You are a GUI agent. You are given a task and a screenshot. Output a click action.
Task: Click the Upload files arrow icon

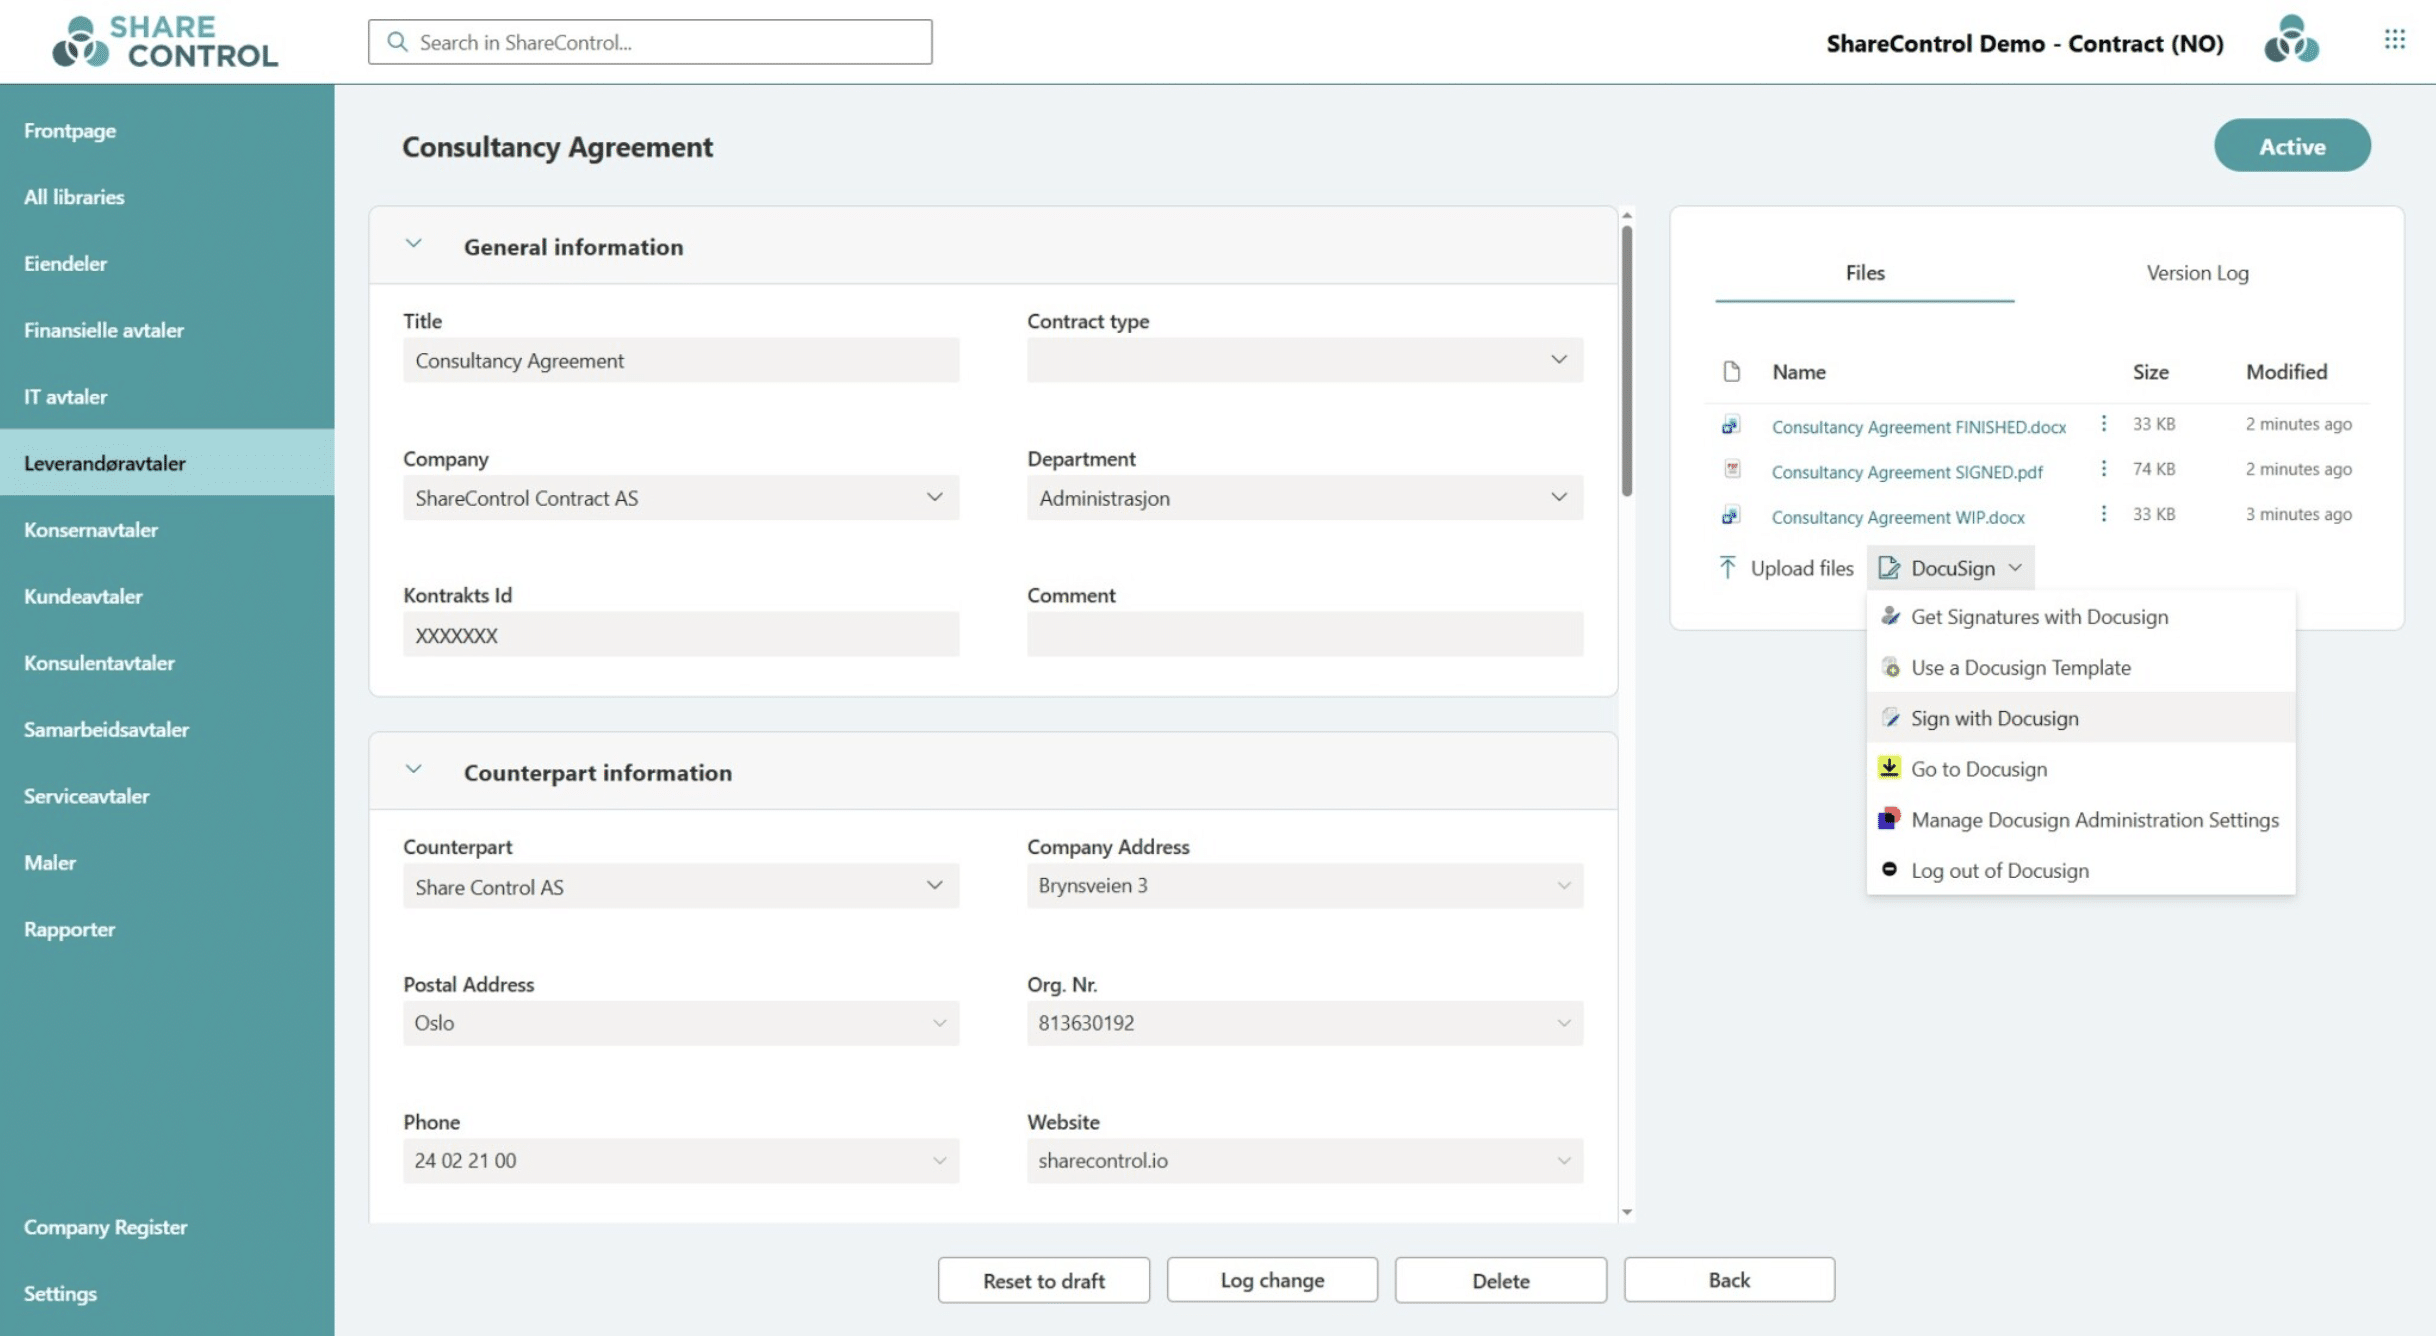(x=1727, y=568)
